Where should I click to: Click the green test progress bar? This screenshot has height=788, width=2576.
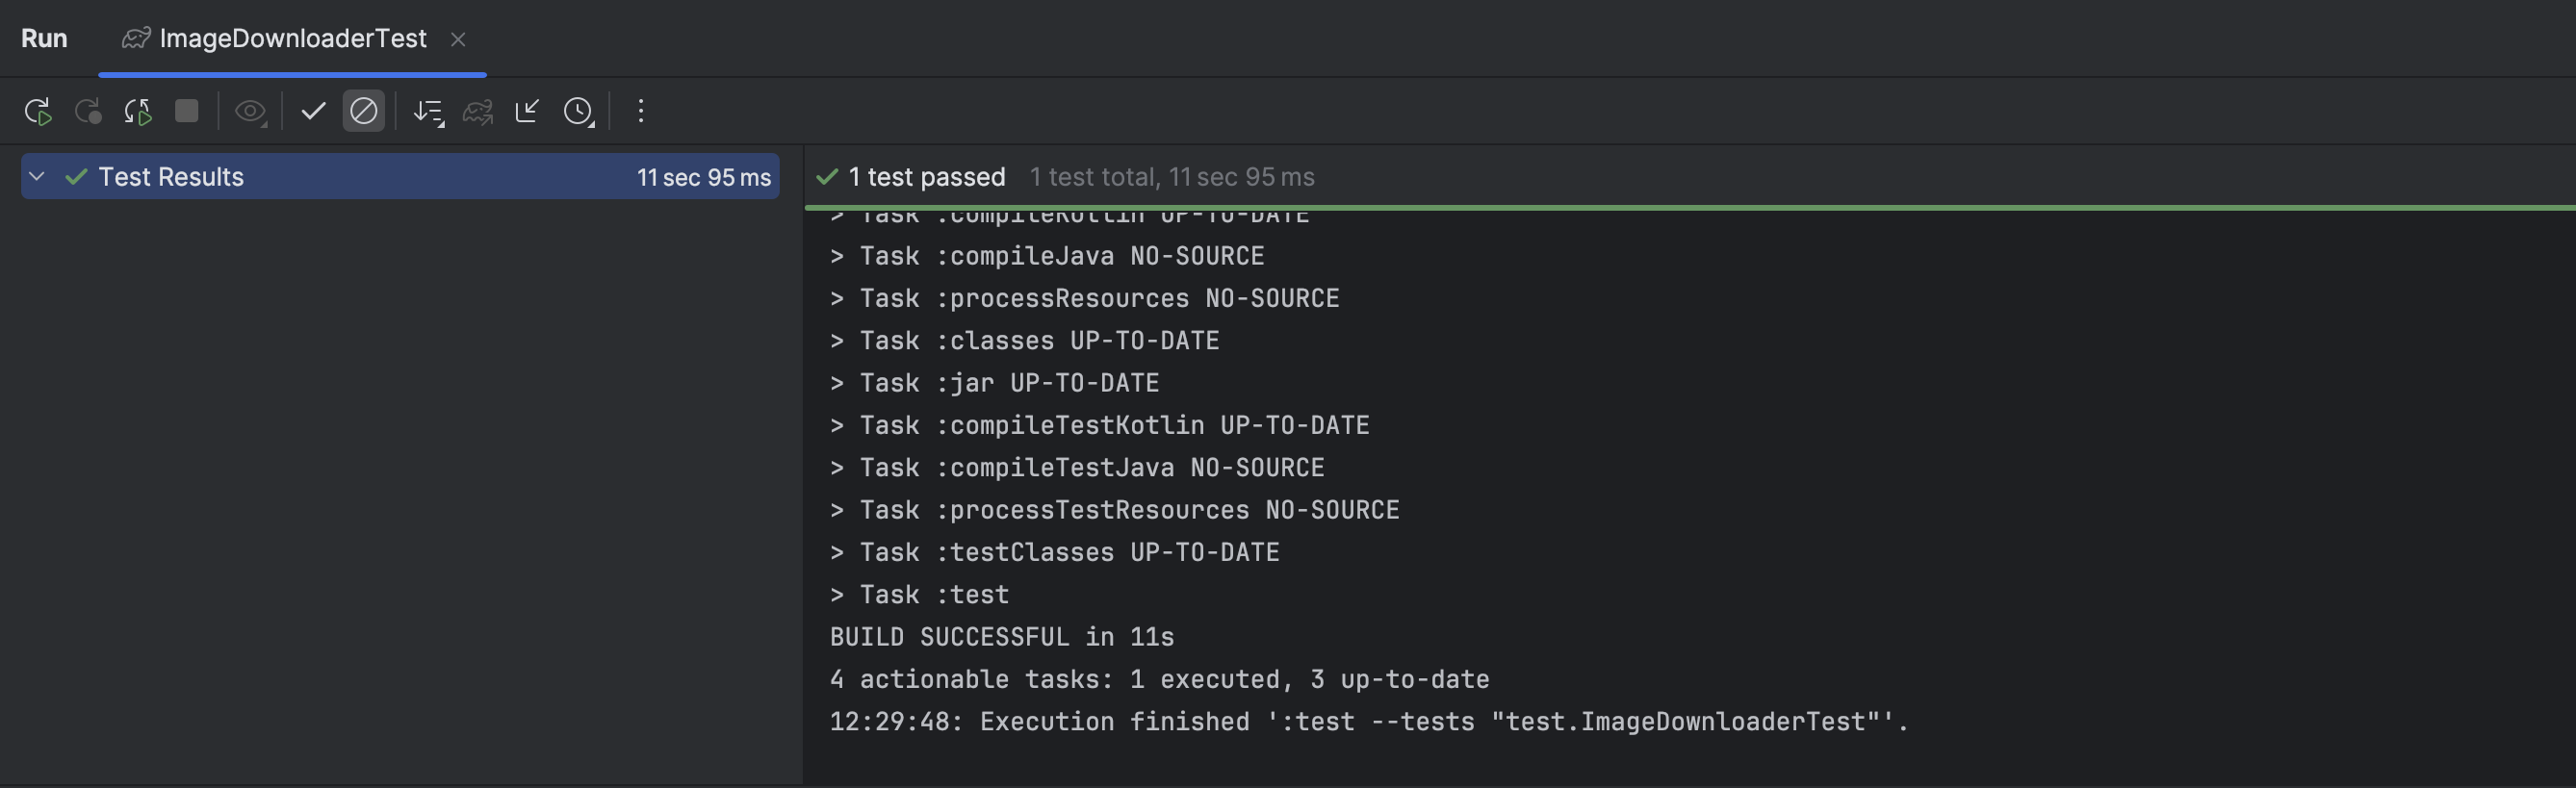(1690, 207)
